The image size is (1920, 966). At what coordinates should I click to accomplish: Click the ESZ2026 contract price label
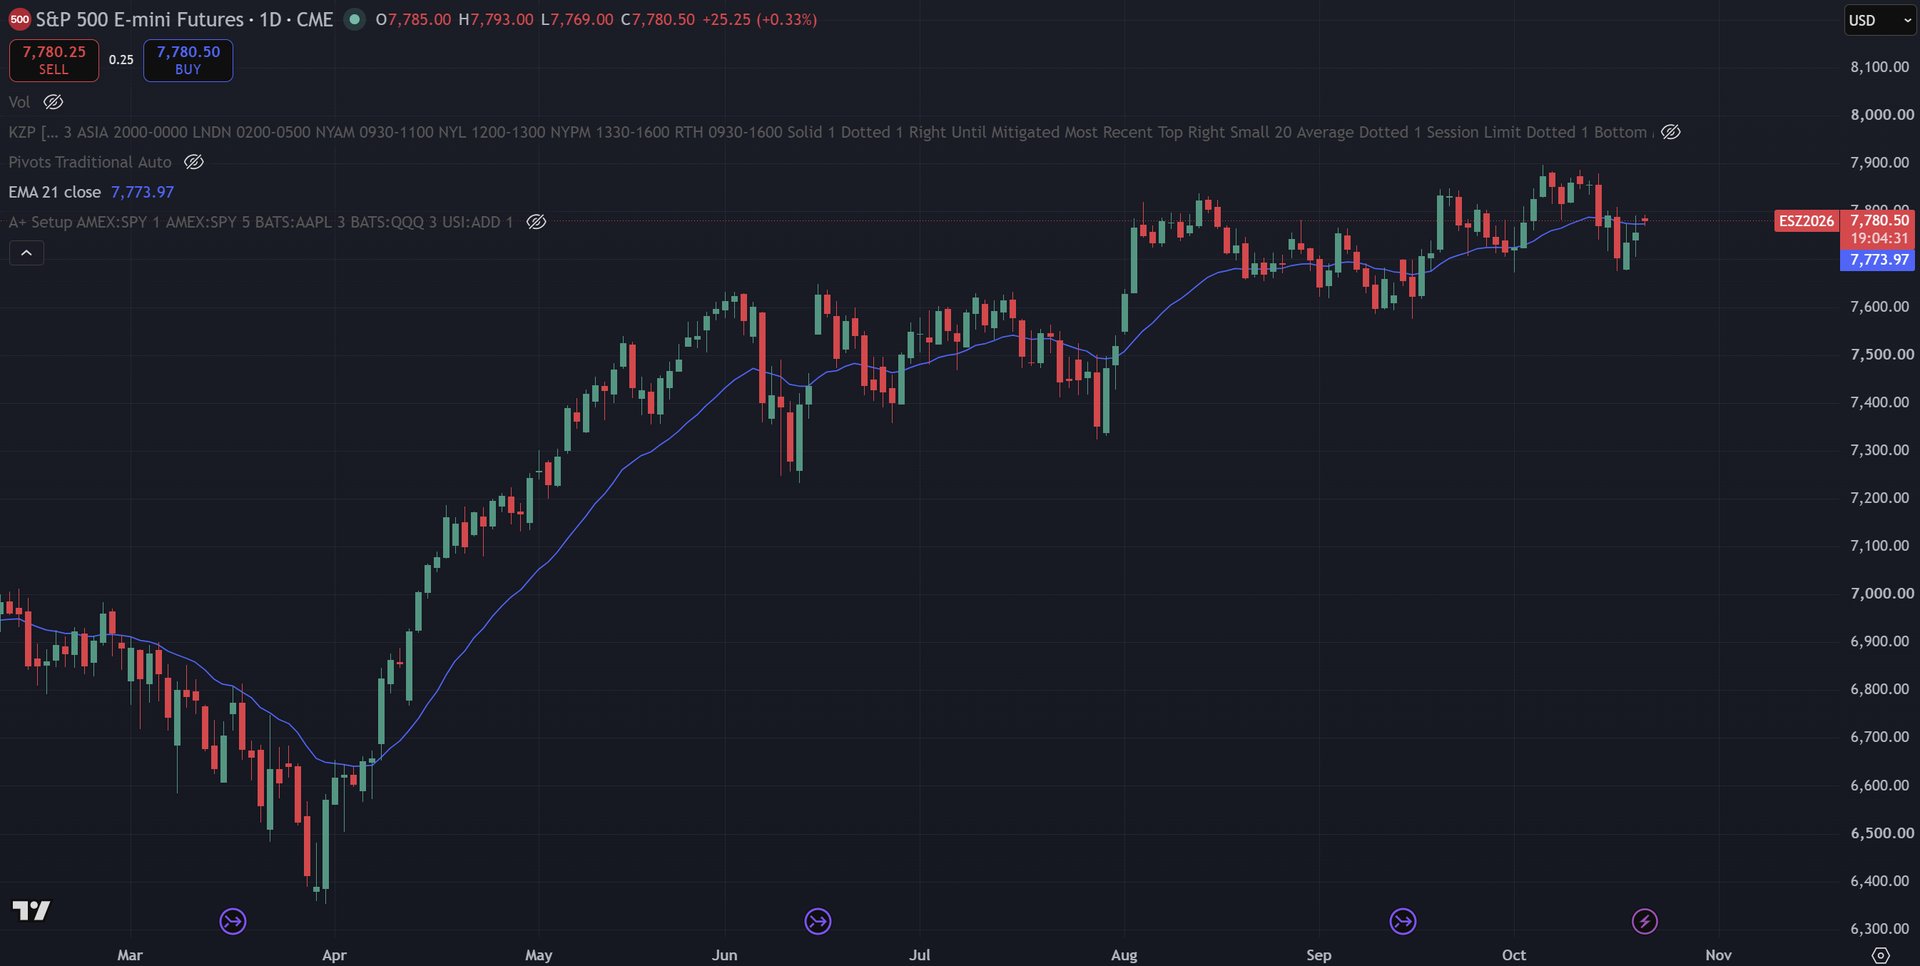click(1807, 221)
